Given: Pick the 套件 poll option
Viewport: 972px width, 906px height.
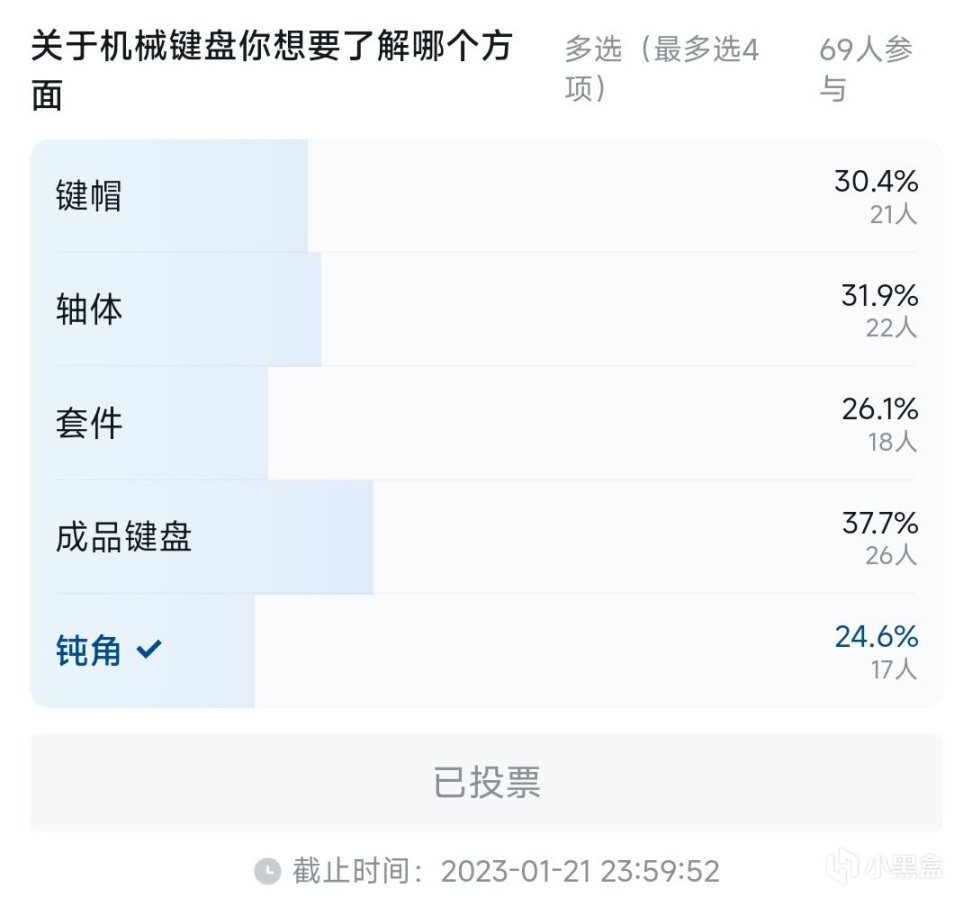Looking at the screenshot, I should [x=89, y=424].
